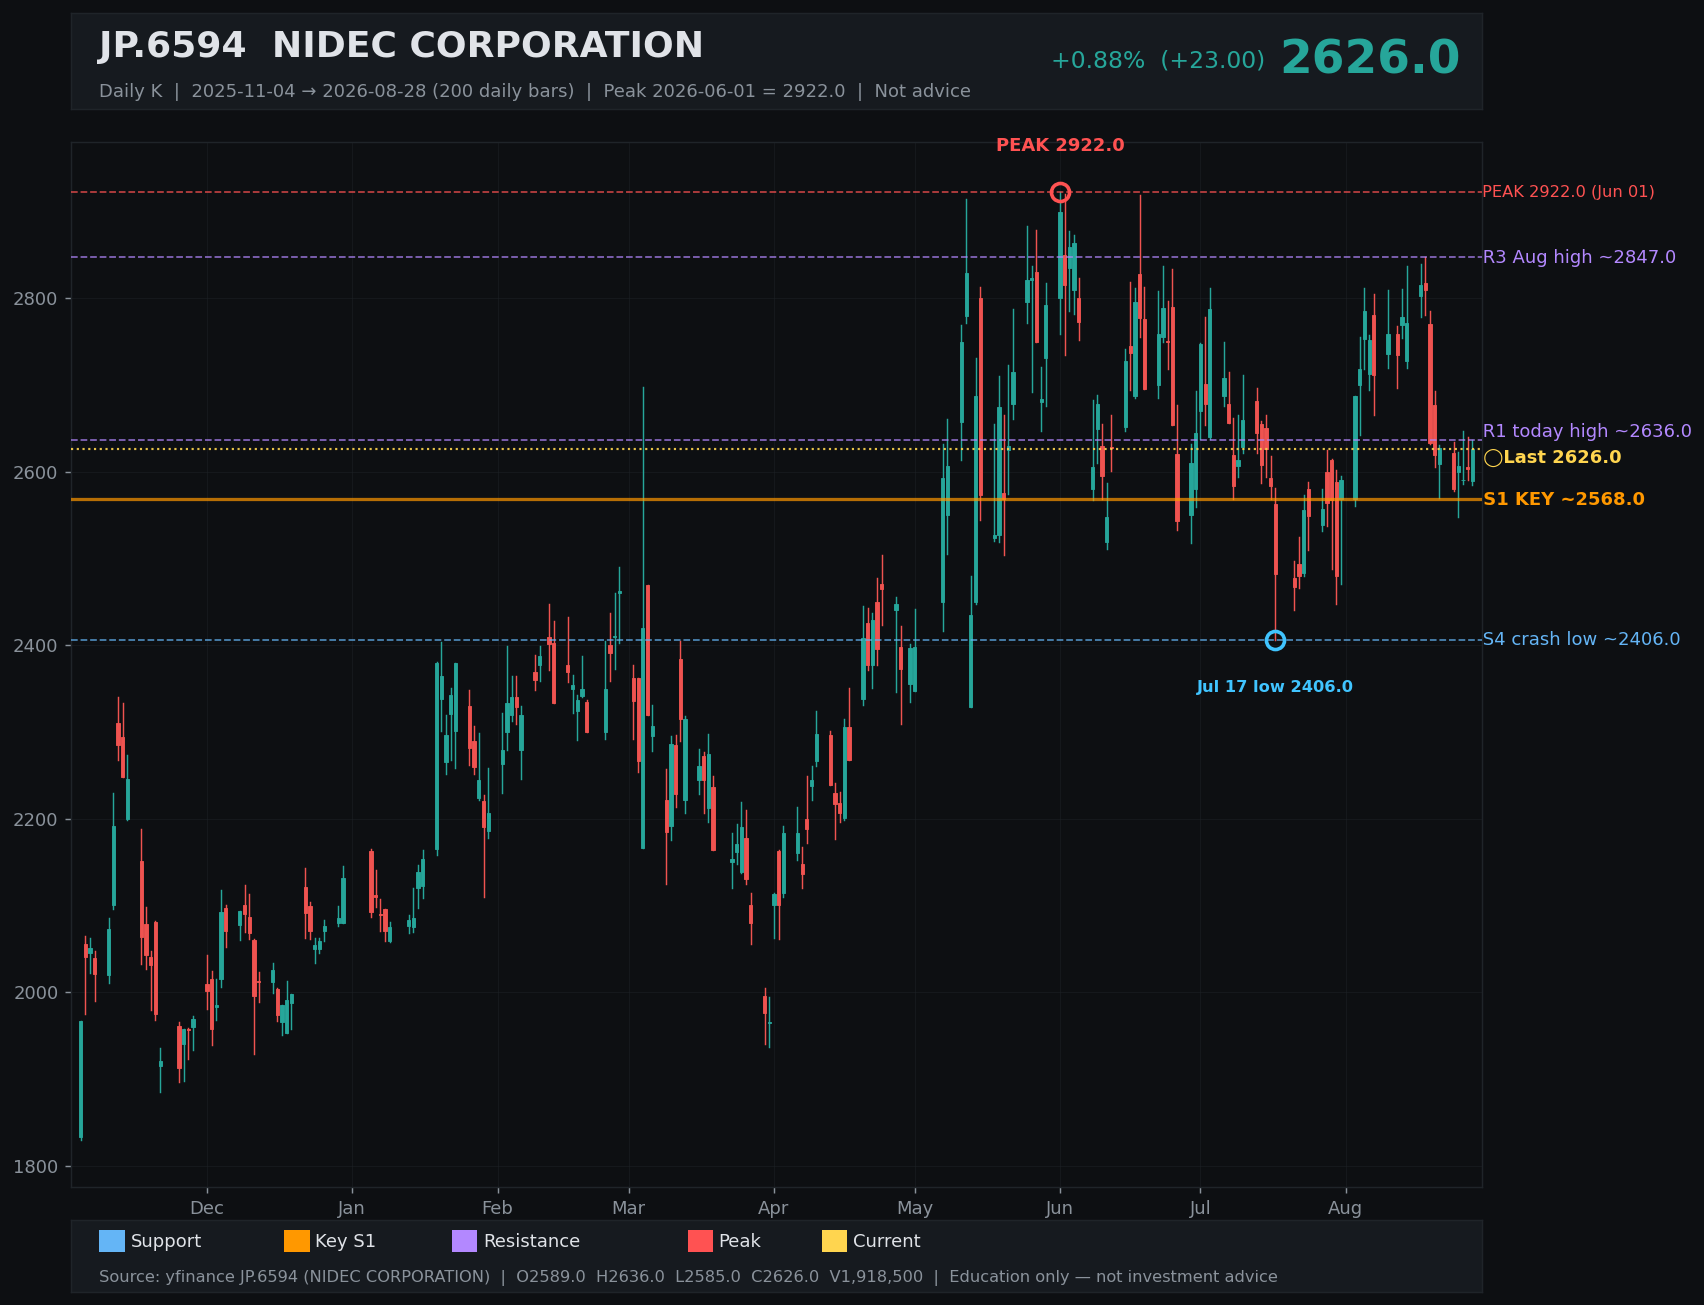This screenshot has width=1704, height=1305.
Task: Click the 'Dec' x-axis month label
Action: coord(207,1208)
